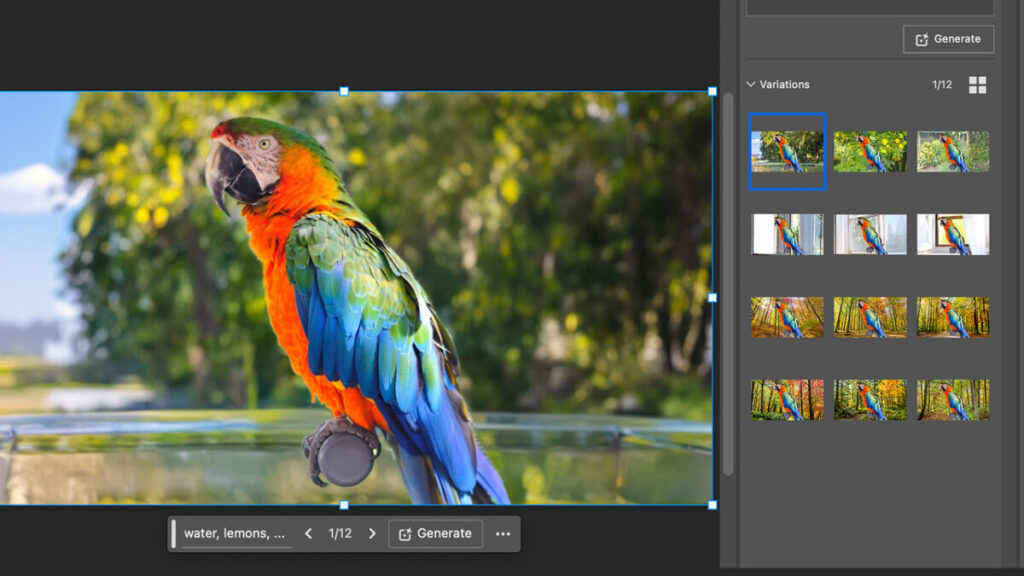Open the three-dots more options menu
The height and width of the screenshot is (576, 1024).
tap(503, 534)
